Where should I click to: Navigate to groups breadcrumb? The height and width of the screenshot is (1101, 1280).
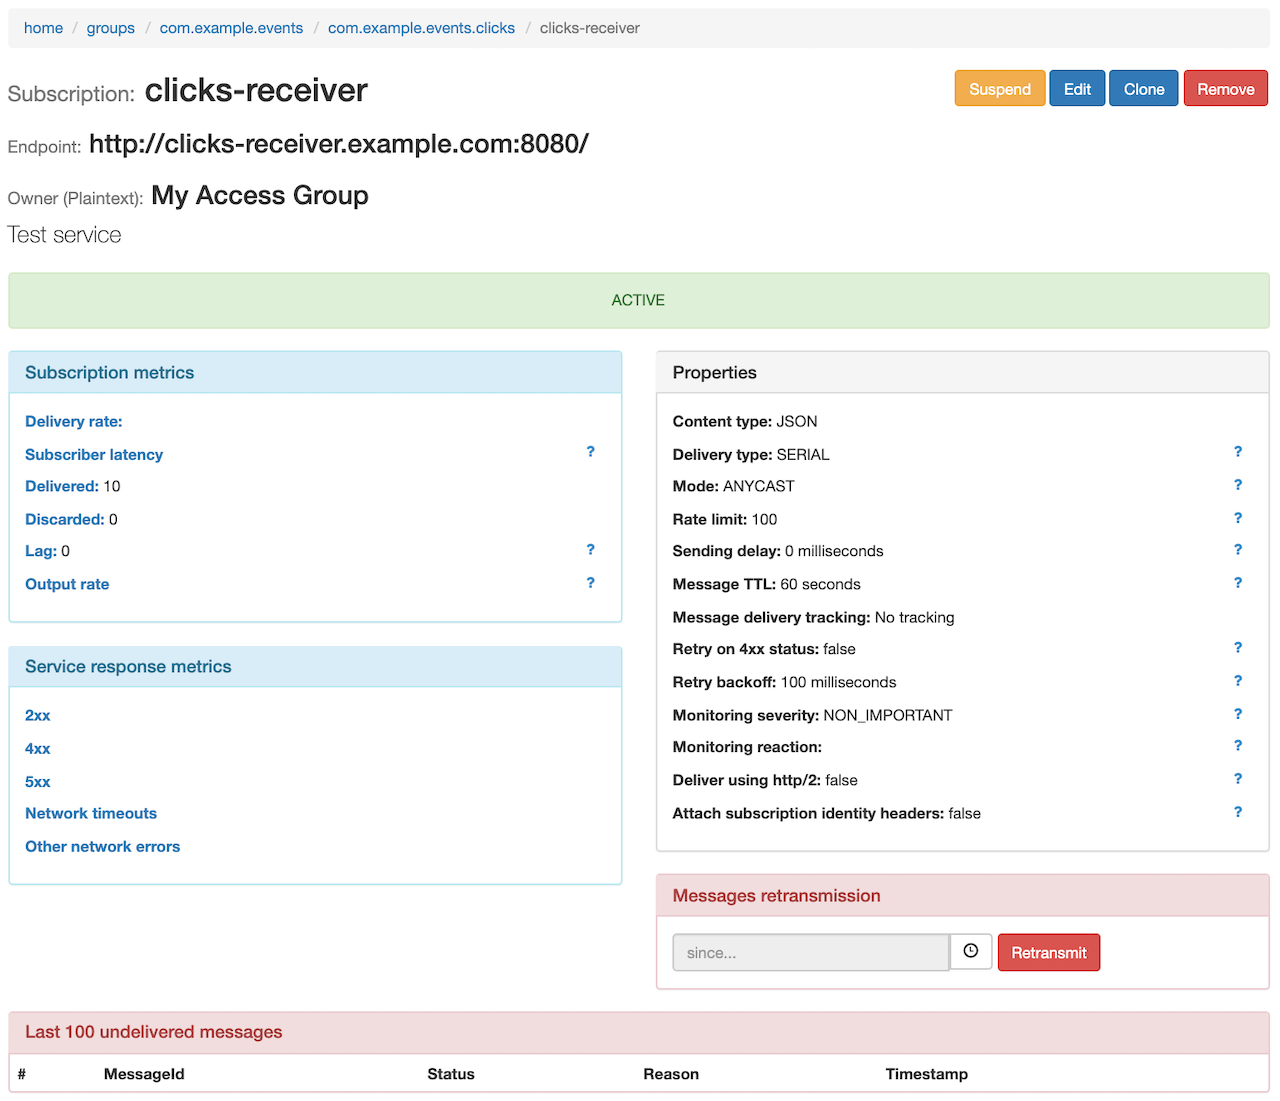click(111, 28)
